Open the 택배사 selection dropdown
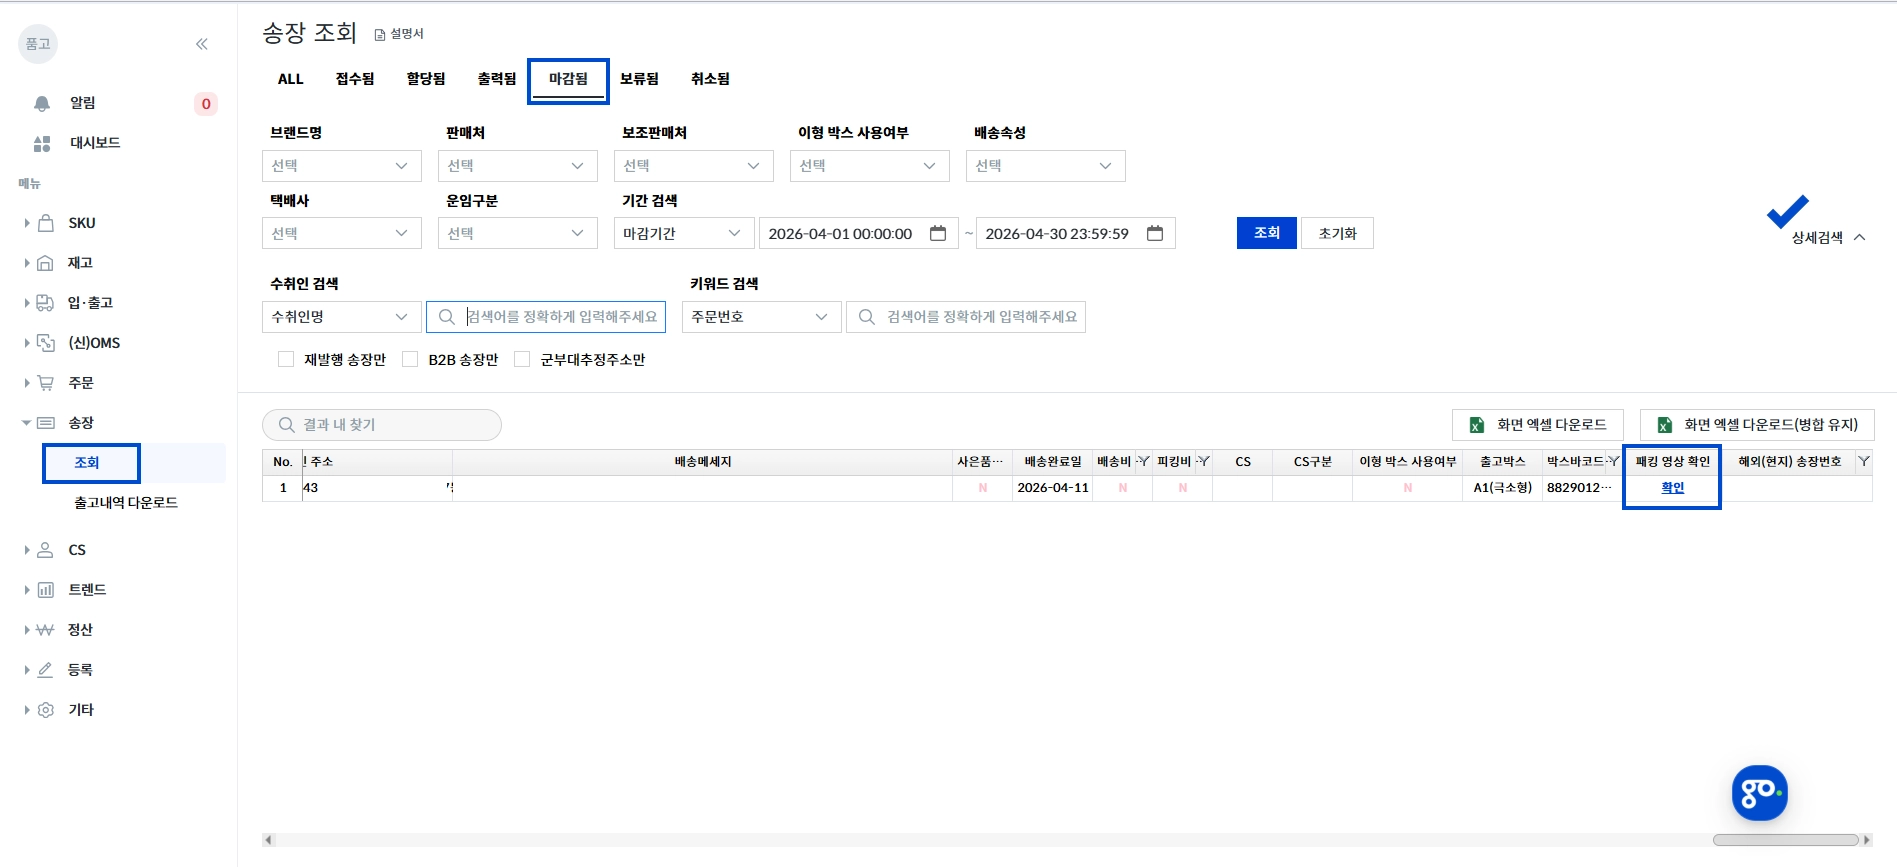The width and height of the screenshot is (1897, 867). click(x=342, y=234)
